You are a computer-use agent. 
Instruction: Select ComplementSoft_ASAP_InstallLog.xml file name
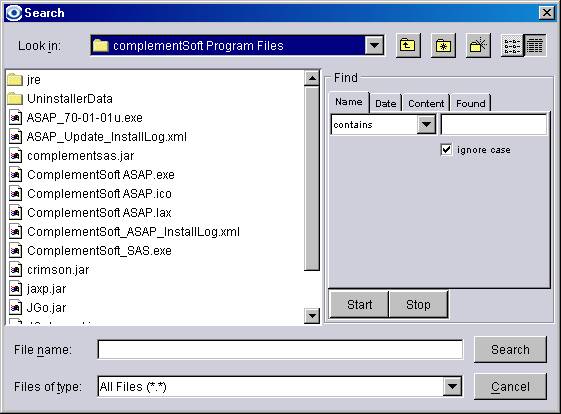[133, 232]
